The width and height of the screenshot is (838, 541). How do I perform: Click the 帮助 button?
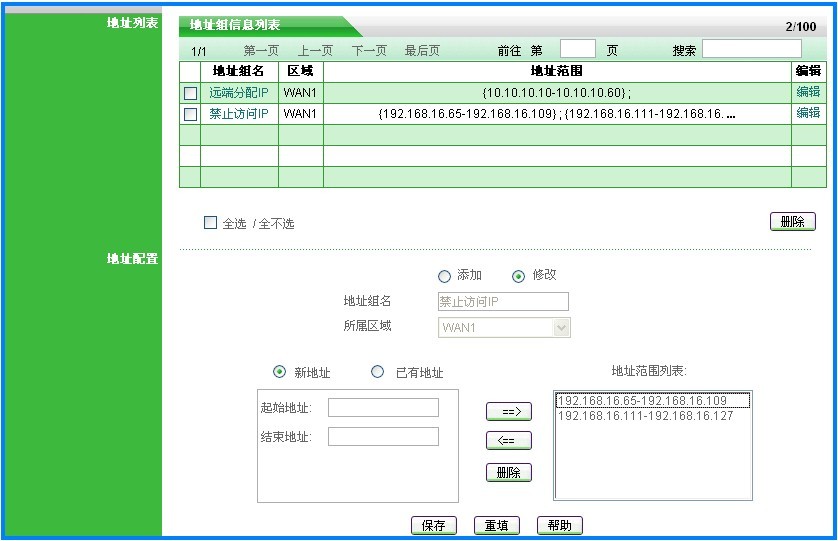[x=559, y=526]
